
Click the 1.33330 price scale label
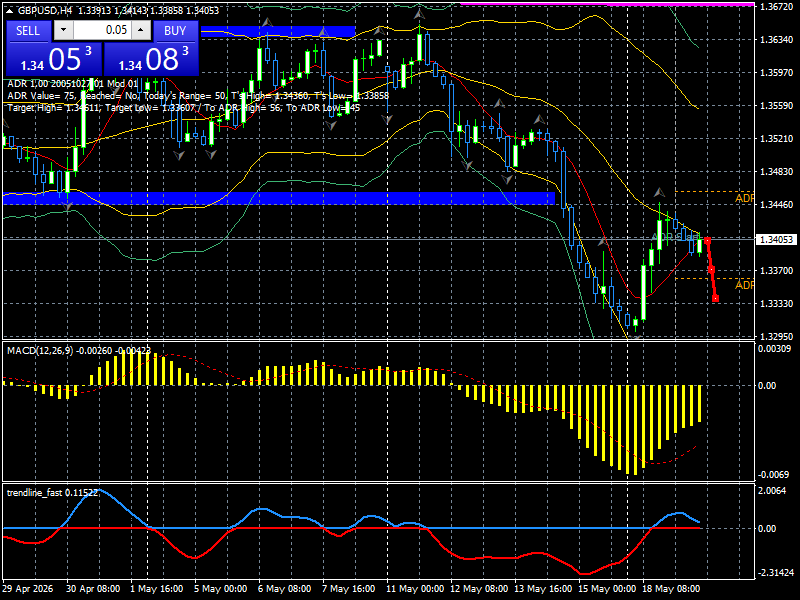[777, 303]
